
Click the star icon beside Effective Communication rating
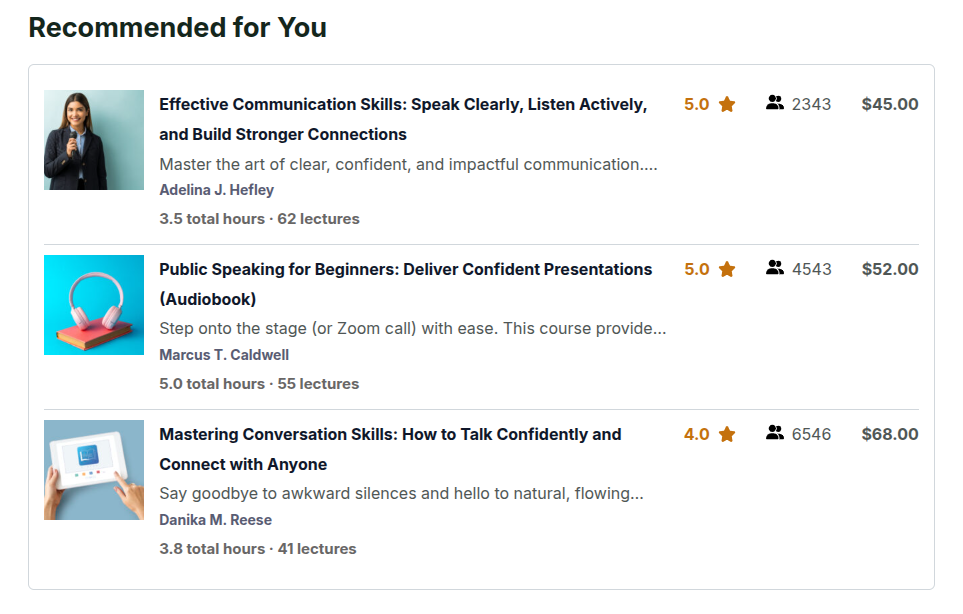727,104
